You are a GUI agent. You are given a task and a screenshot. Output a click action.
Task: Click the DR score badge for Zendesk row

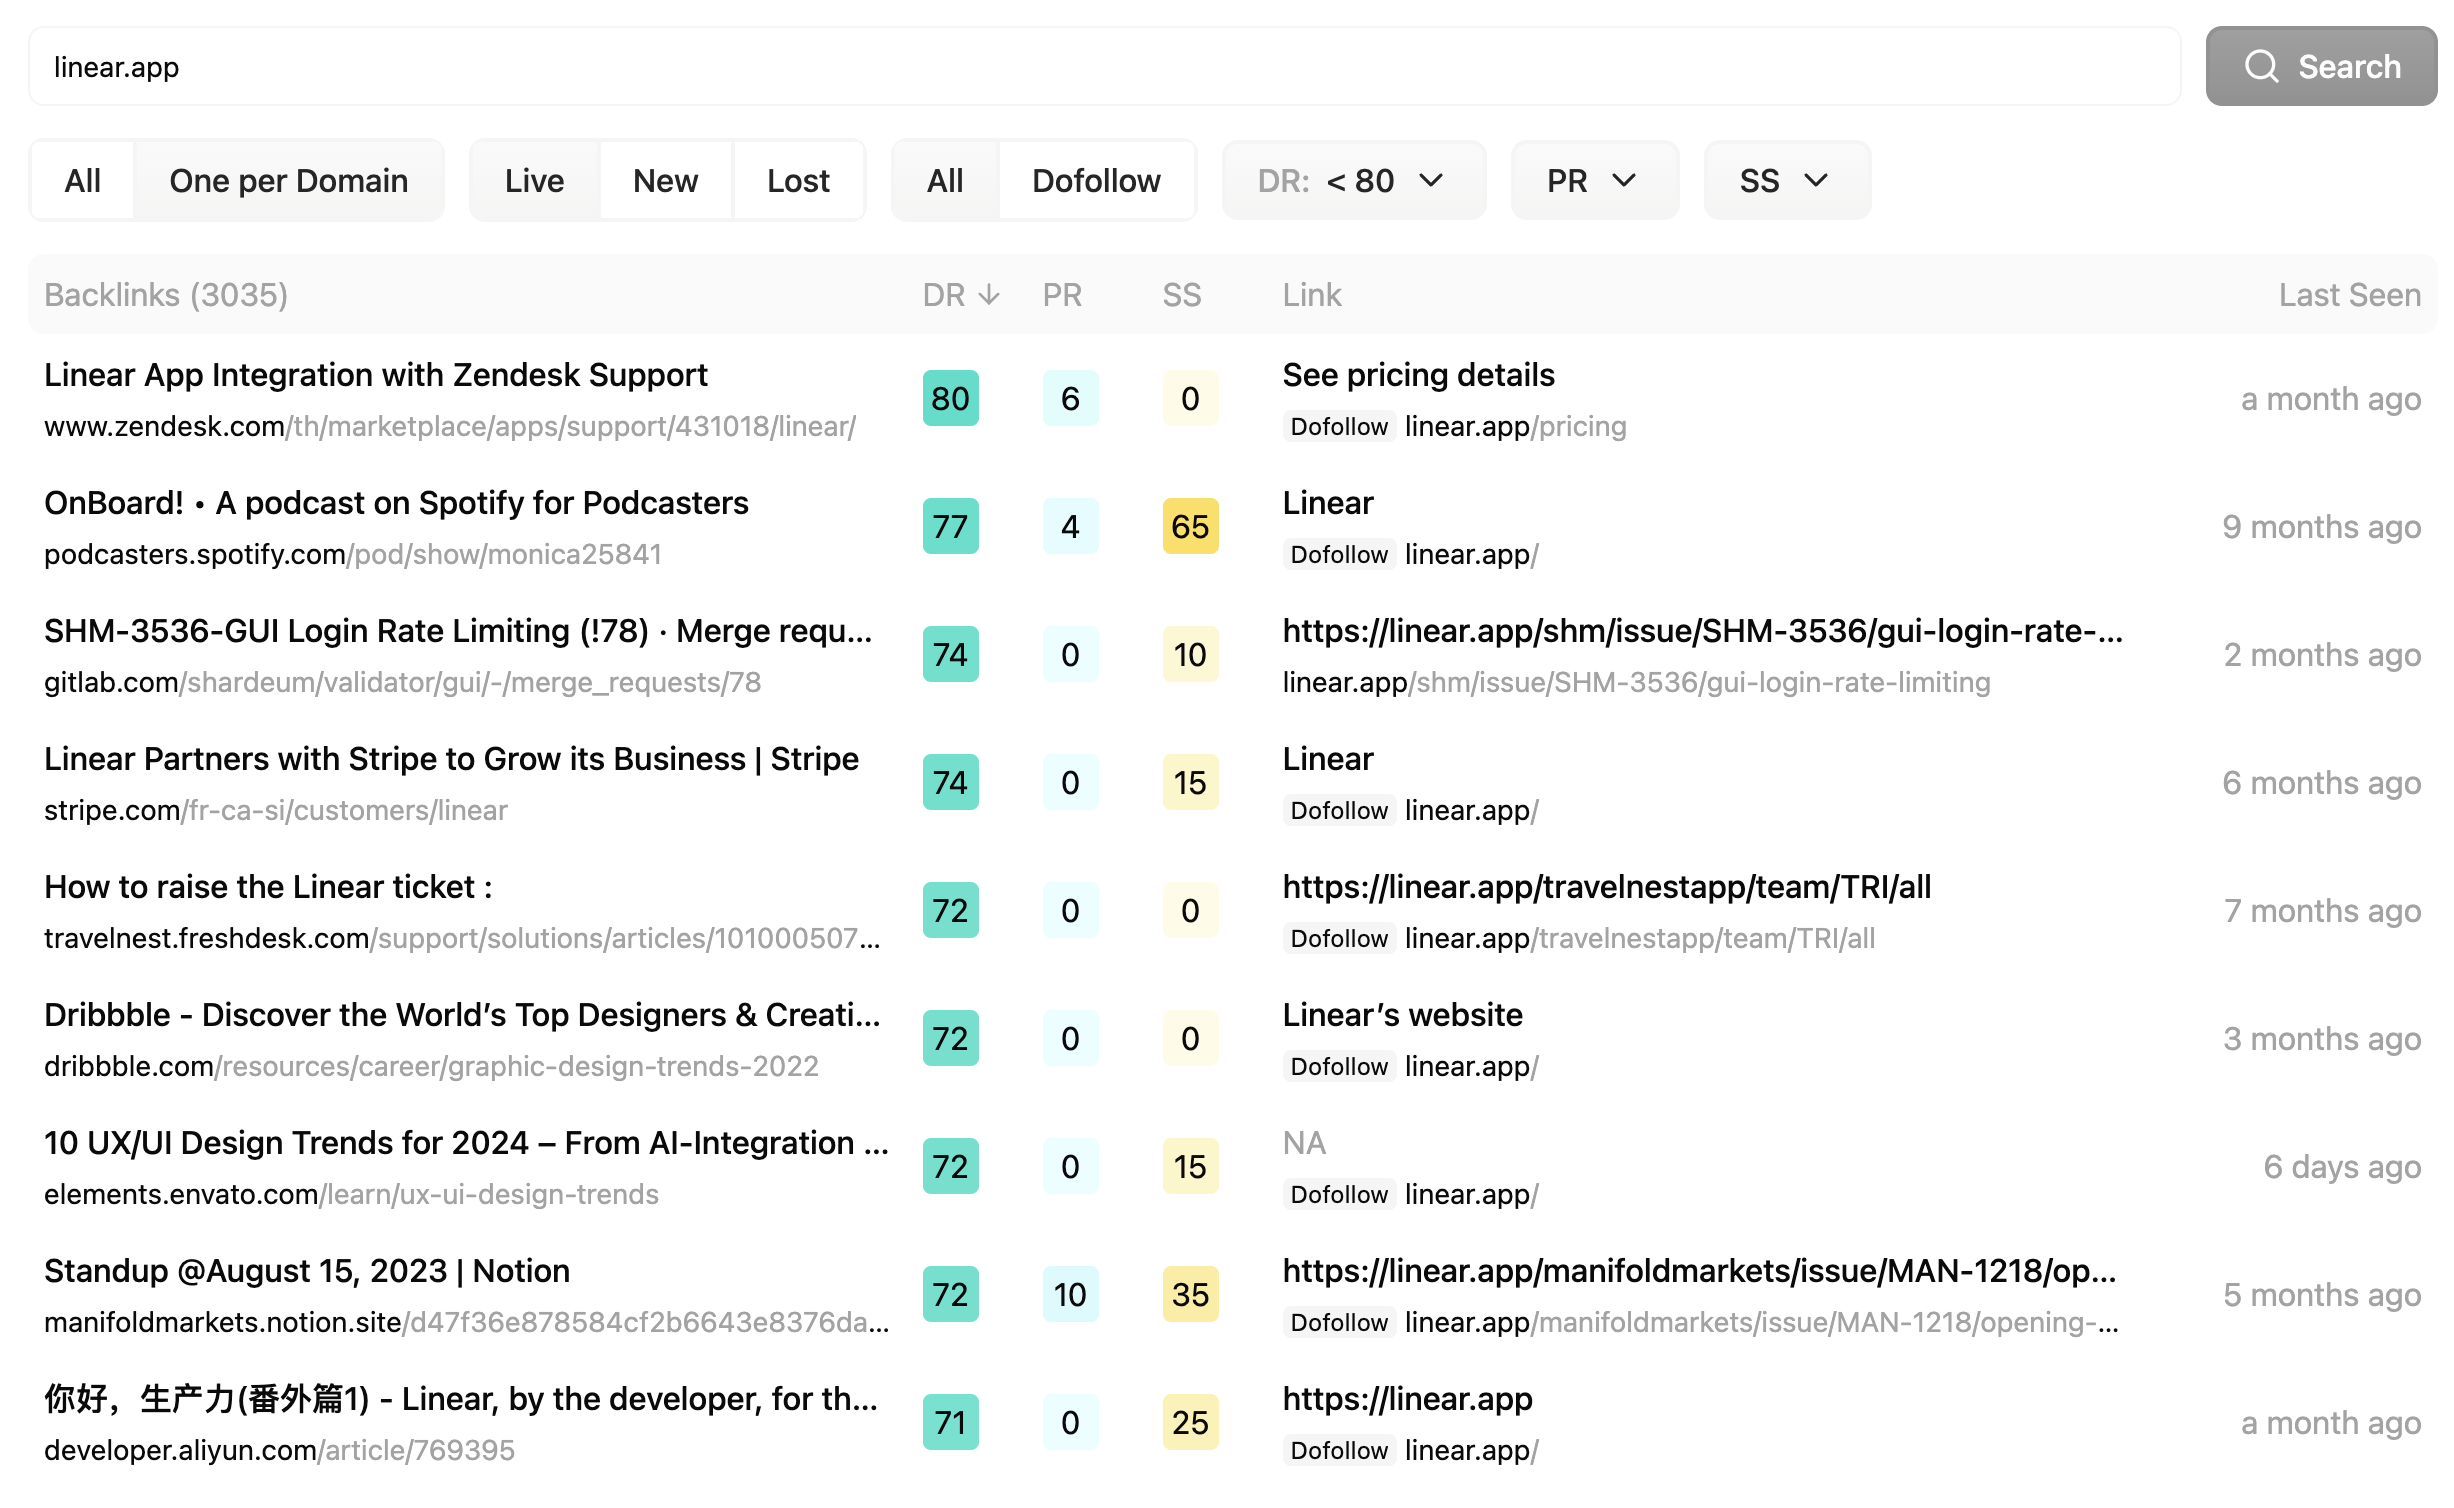(x=947, y=398)
